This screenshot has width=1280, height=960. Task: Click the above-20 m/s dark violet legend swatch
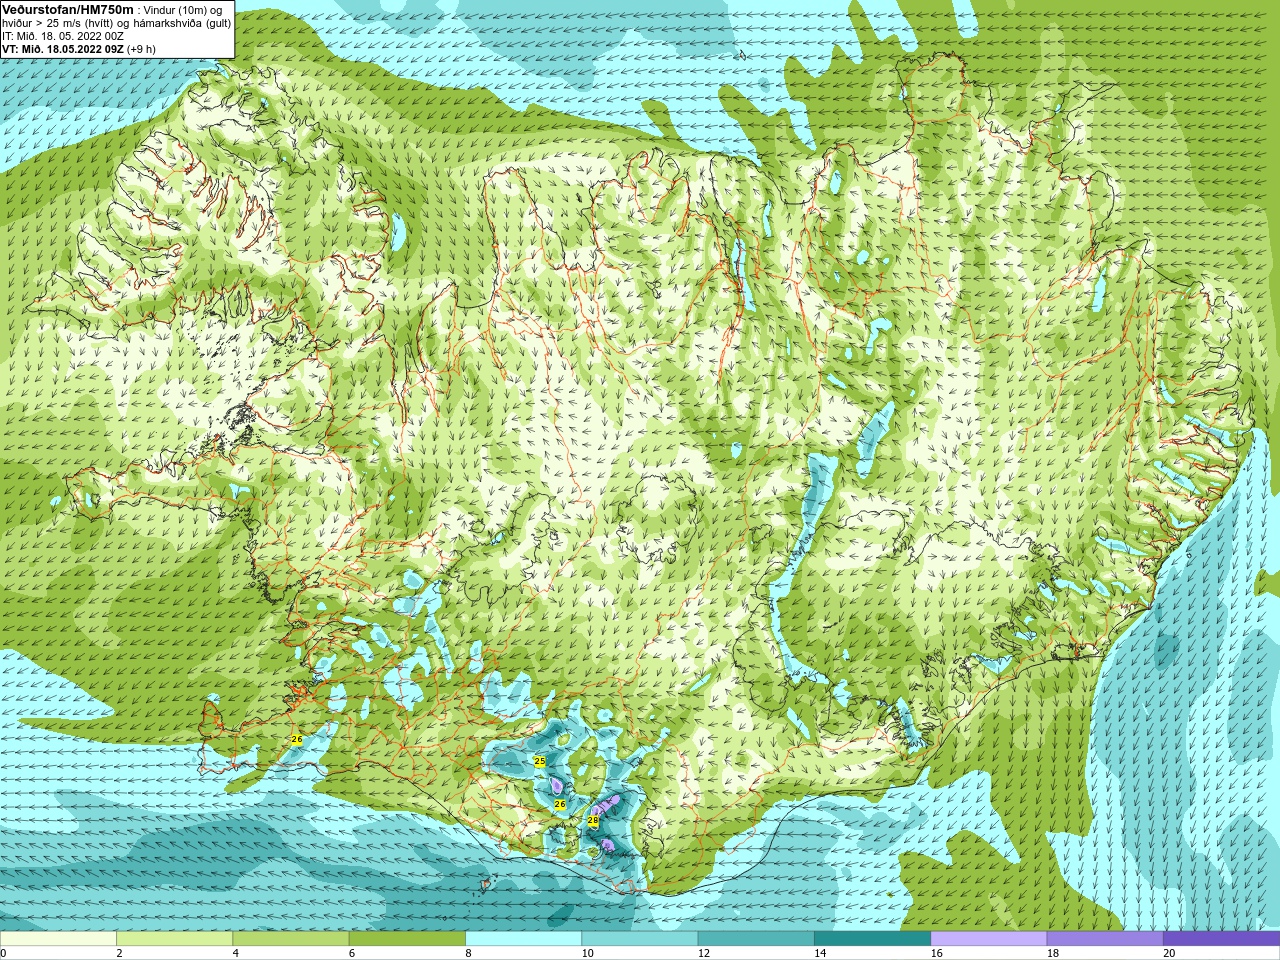pyautogui.click(x=1221, y=939)
